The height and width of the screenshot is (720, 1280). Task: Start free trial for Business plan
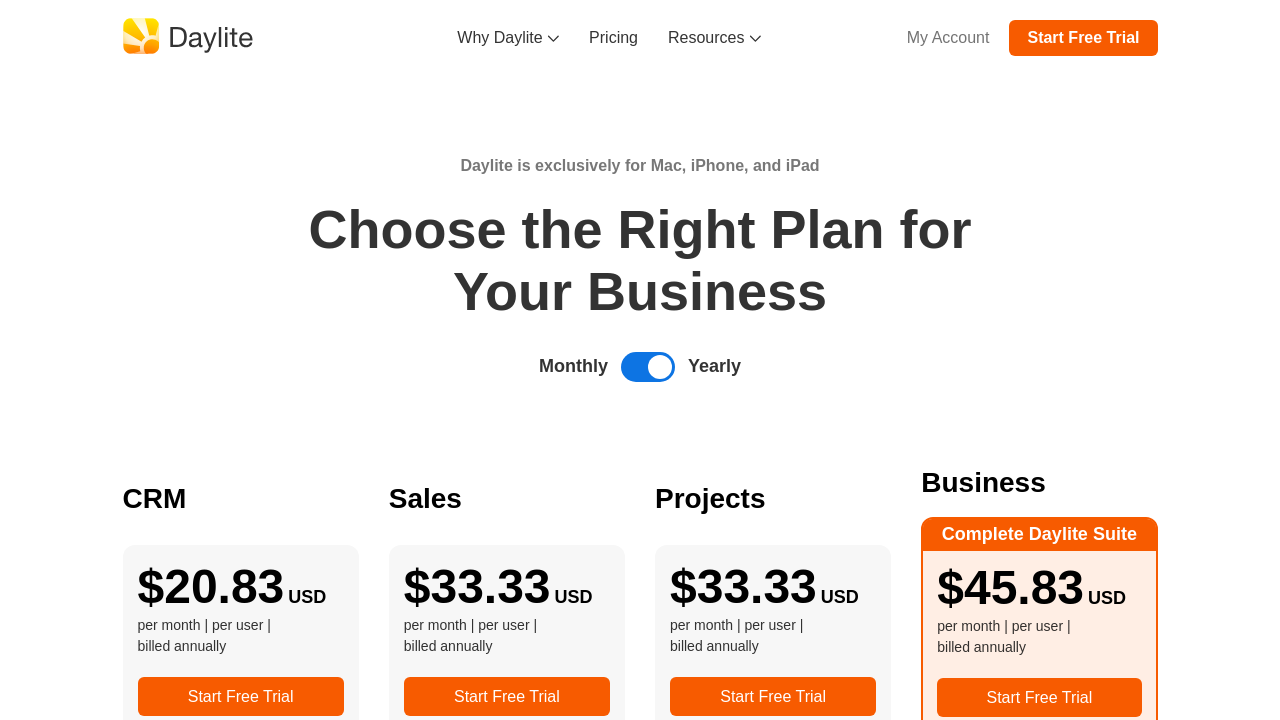tap(1039, 697)
